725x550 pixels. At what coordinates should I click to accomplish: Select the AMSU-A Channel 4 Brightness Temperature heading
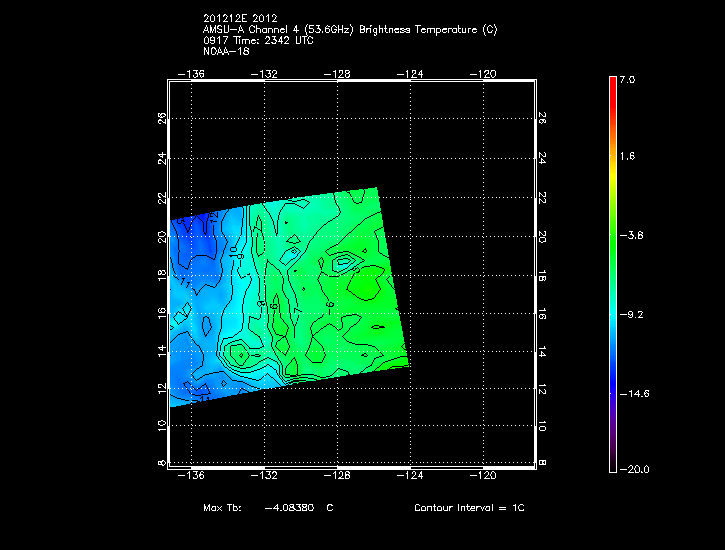pyautogui.click(x=350, y=30)
